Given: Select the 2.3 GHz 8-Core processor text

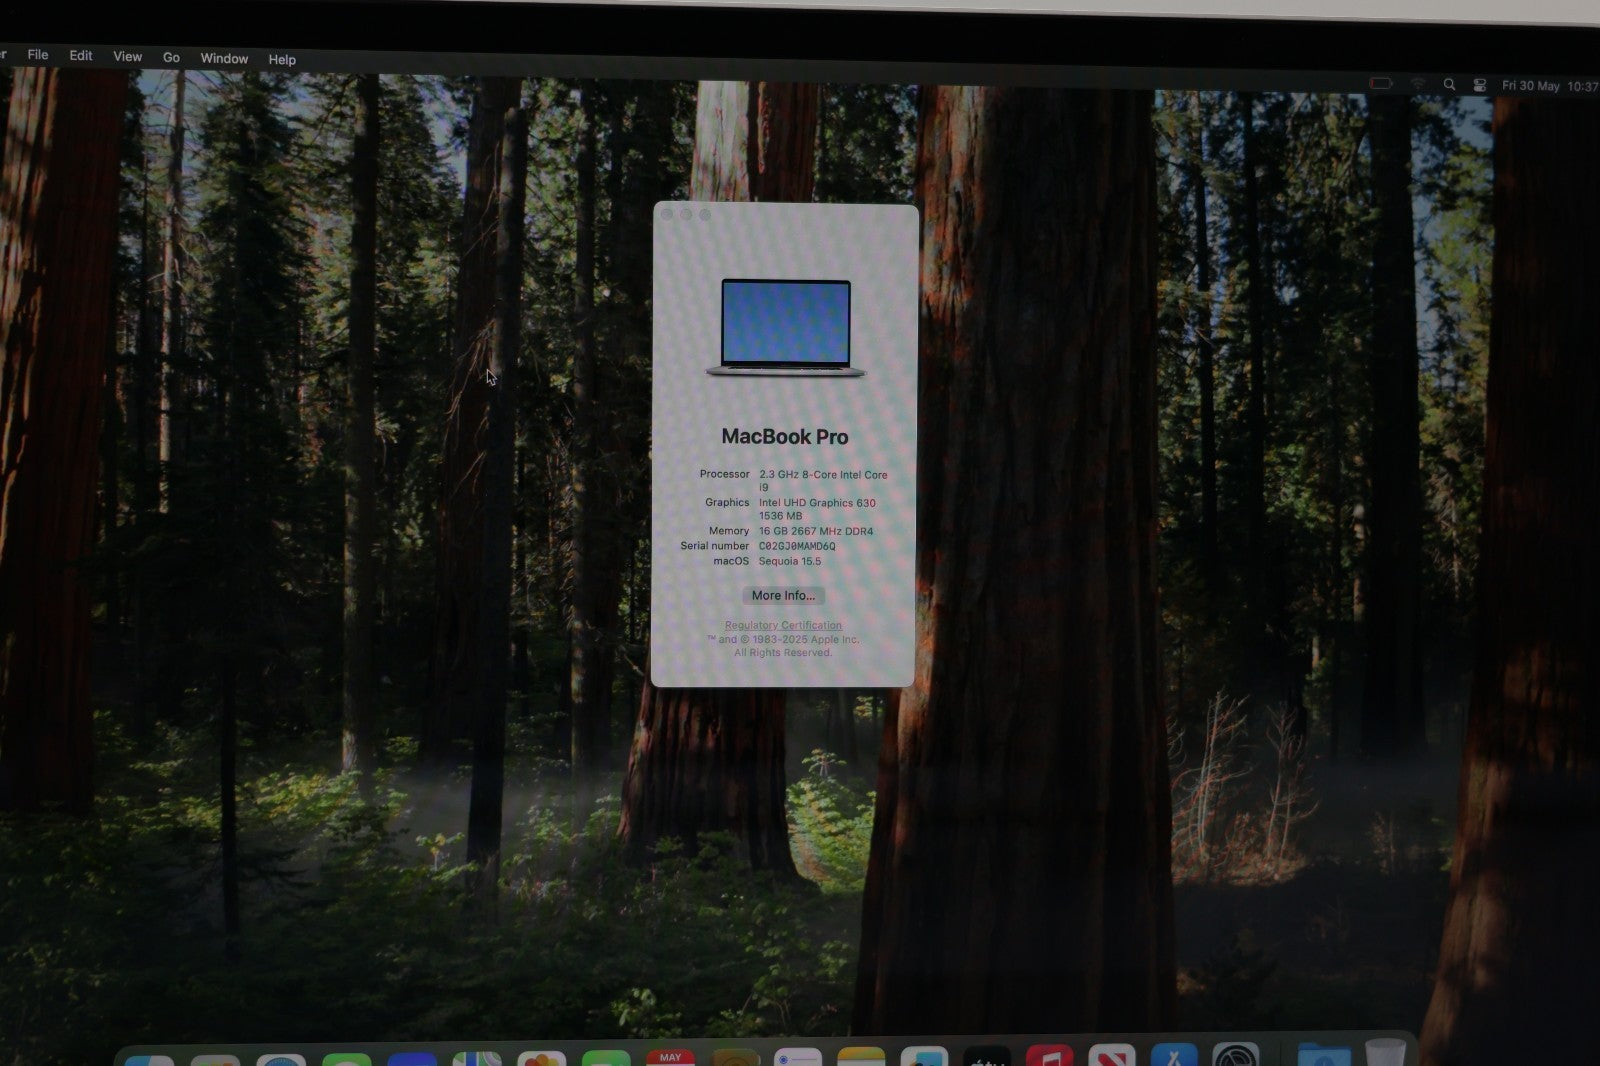Looking at the screenshot, I should (823, 481).
